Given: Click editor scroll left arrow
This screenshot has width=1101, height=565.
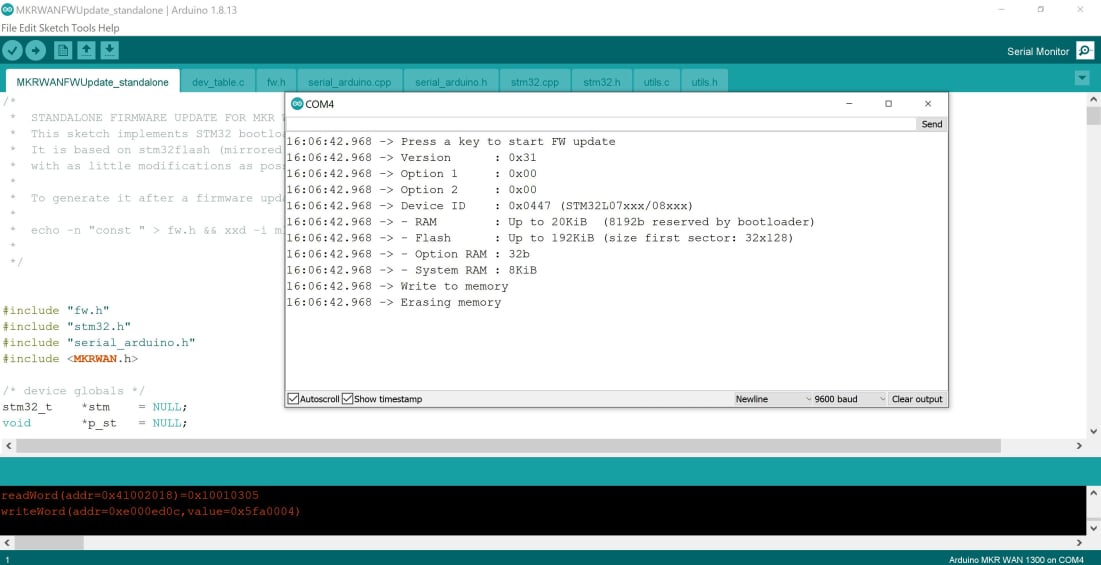Looking at the screenshot, I should coord(8,446).
